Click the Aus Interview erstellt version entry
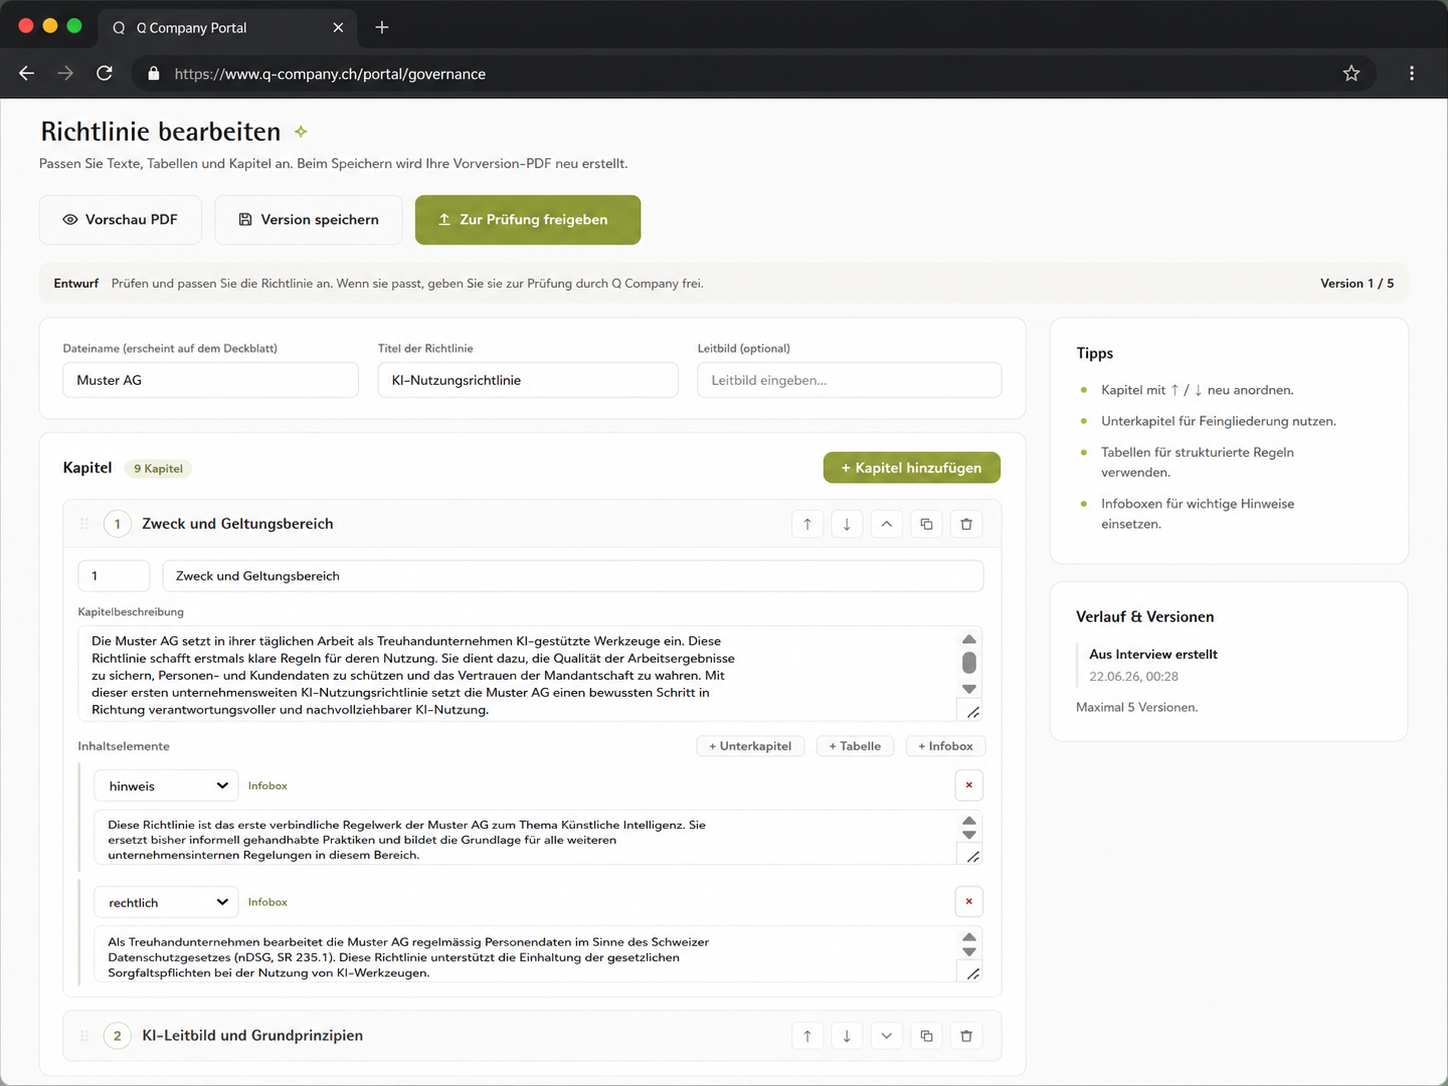 tap(1153, 654)
